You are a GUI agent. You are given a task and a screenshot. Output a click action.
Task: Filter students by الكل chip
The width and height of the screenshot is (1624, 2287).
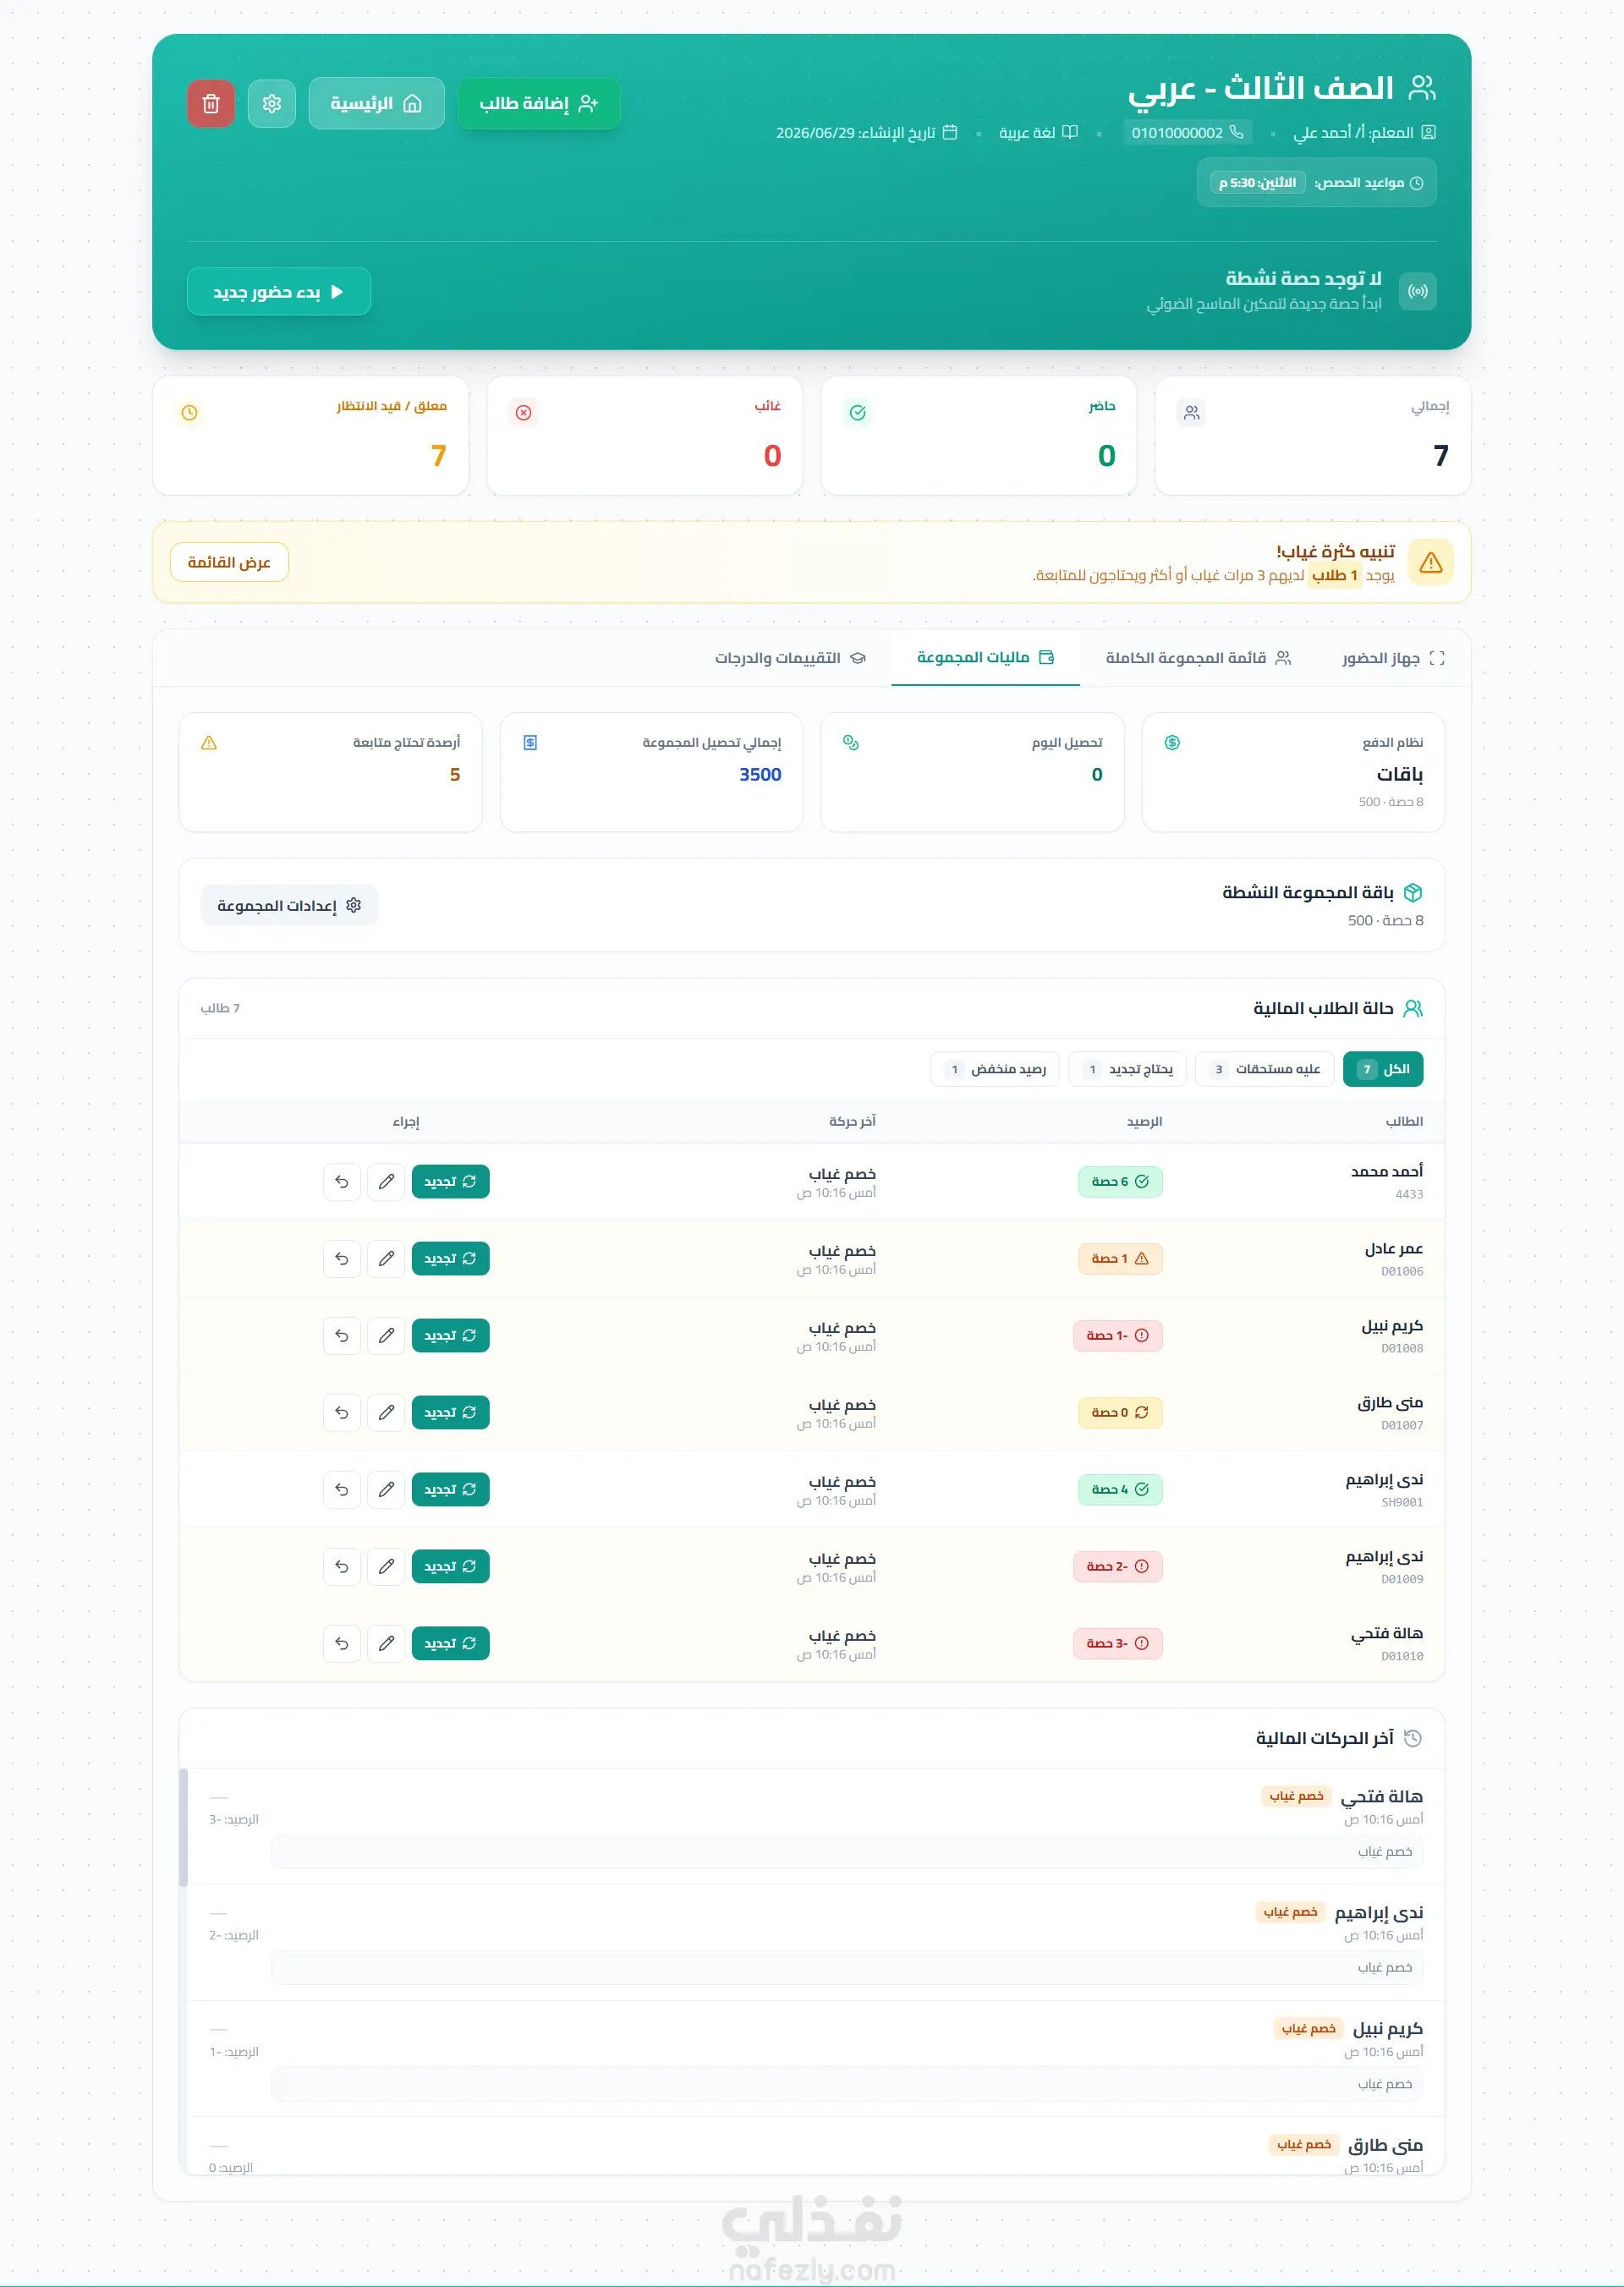[1383, 1070]
